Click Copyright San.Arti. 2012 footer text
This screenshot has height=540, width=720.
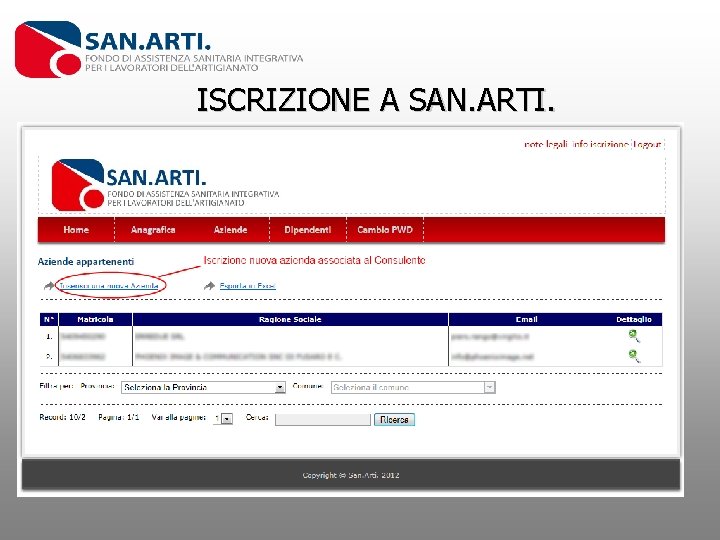[x=351, y=475]
